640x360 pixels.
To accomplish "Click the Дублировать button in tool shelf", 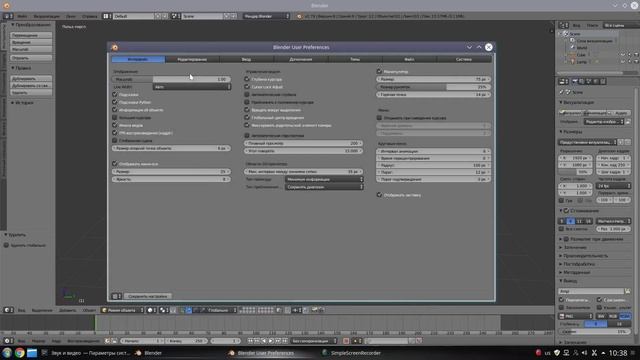I will pos(31,79).
